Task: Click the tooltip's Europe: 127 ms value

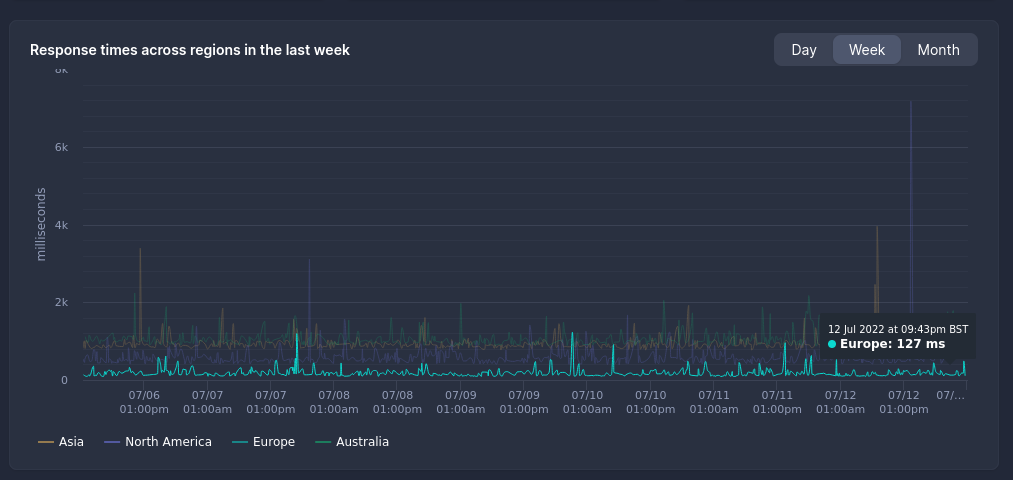Action: click(892, 344)
